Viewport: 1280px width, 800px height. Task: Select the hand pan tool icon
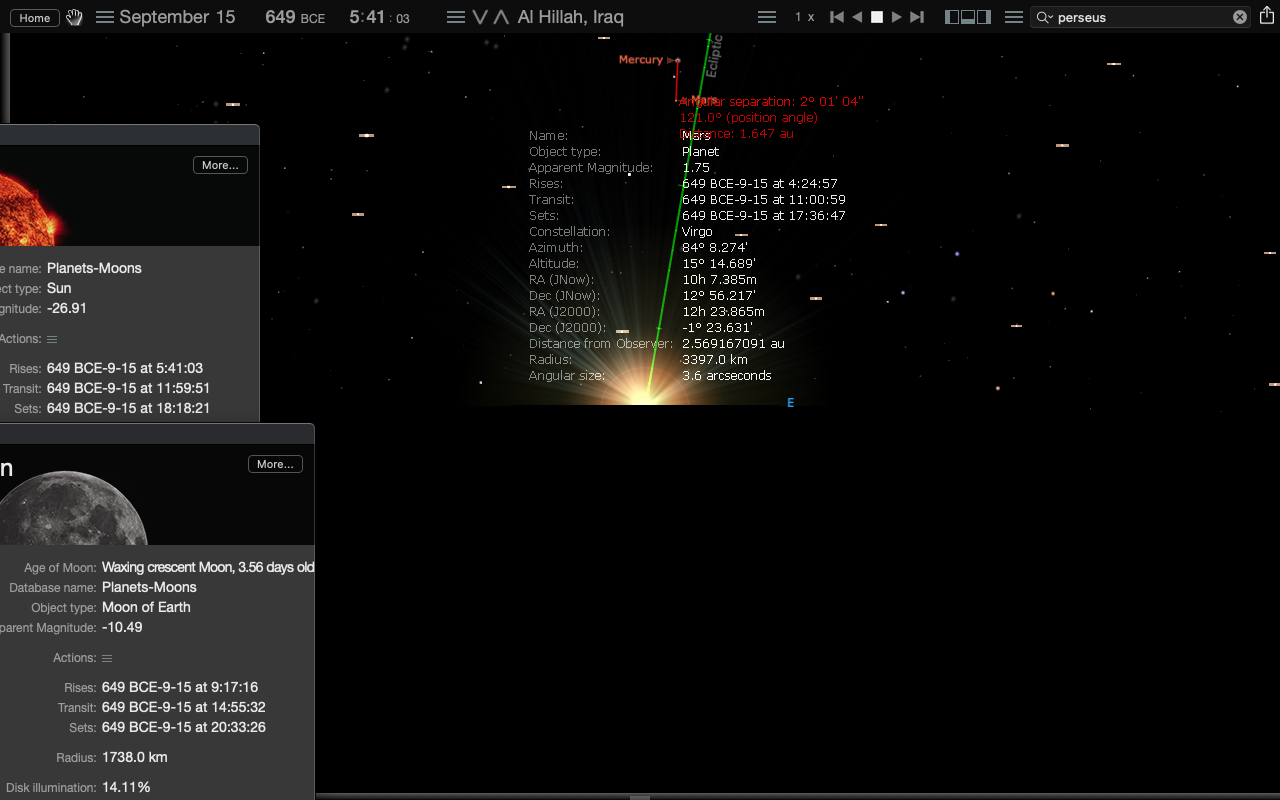75,17
